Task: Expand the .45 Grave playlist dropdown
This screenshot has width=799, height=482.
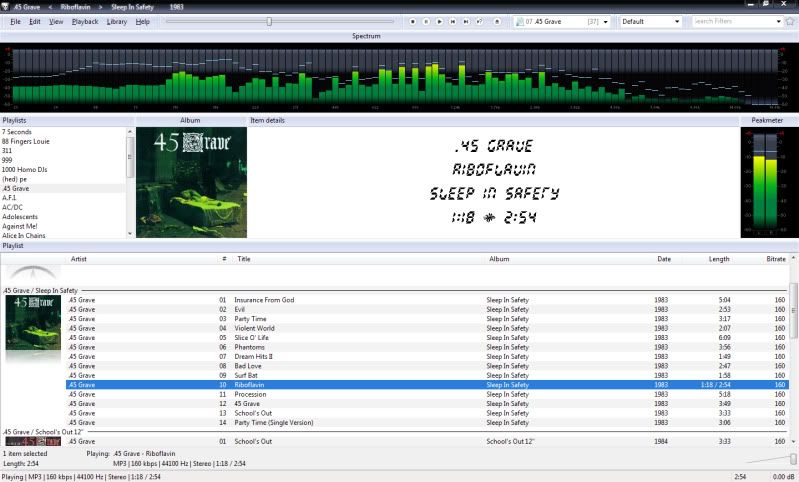Action: click(605, 22)
